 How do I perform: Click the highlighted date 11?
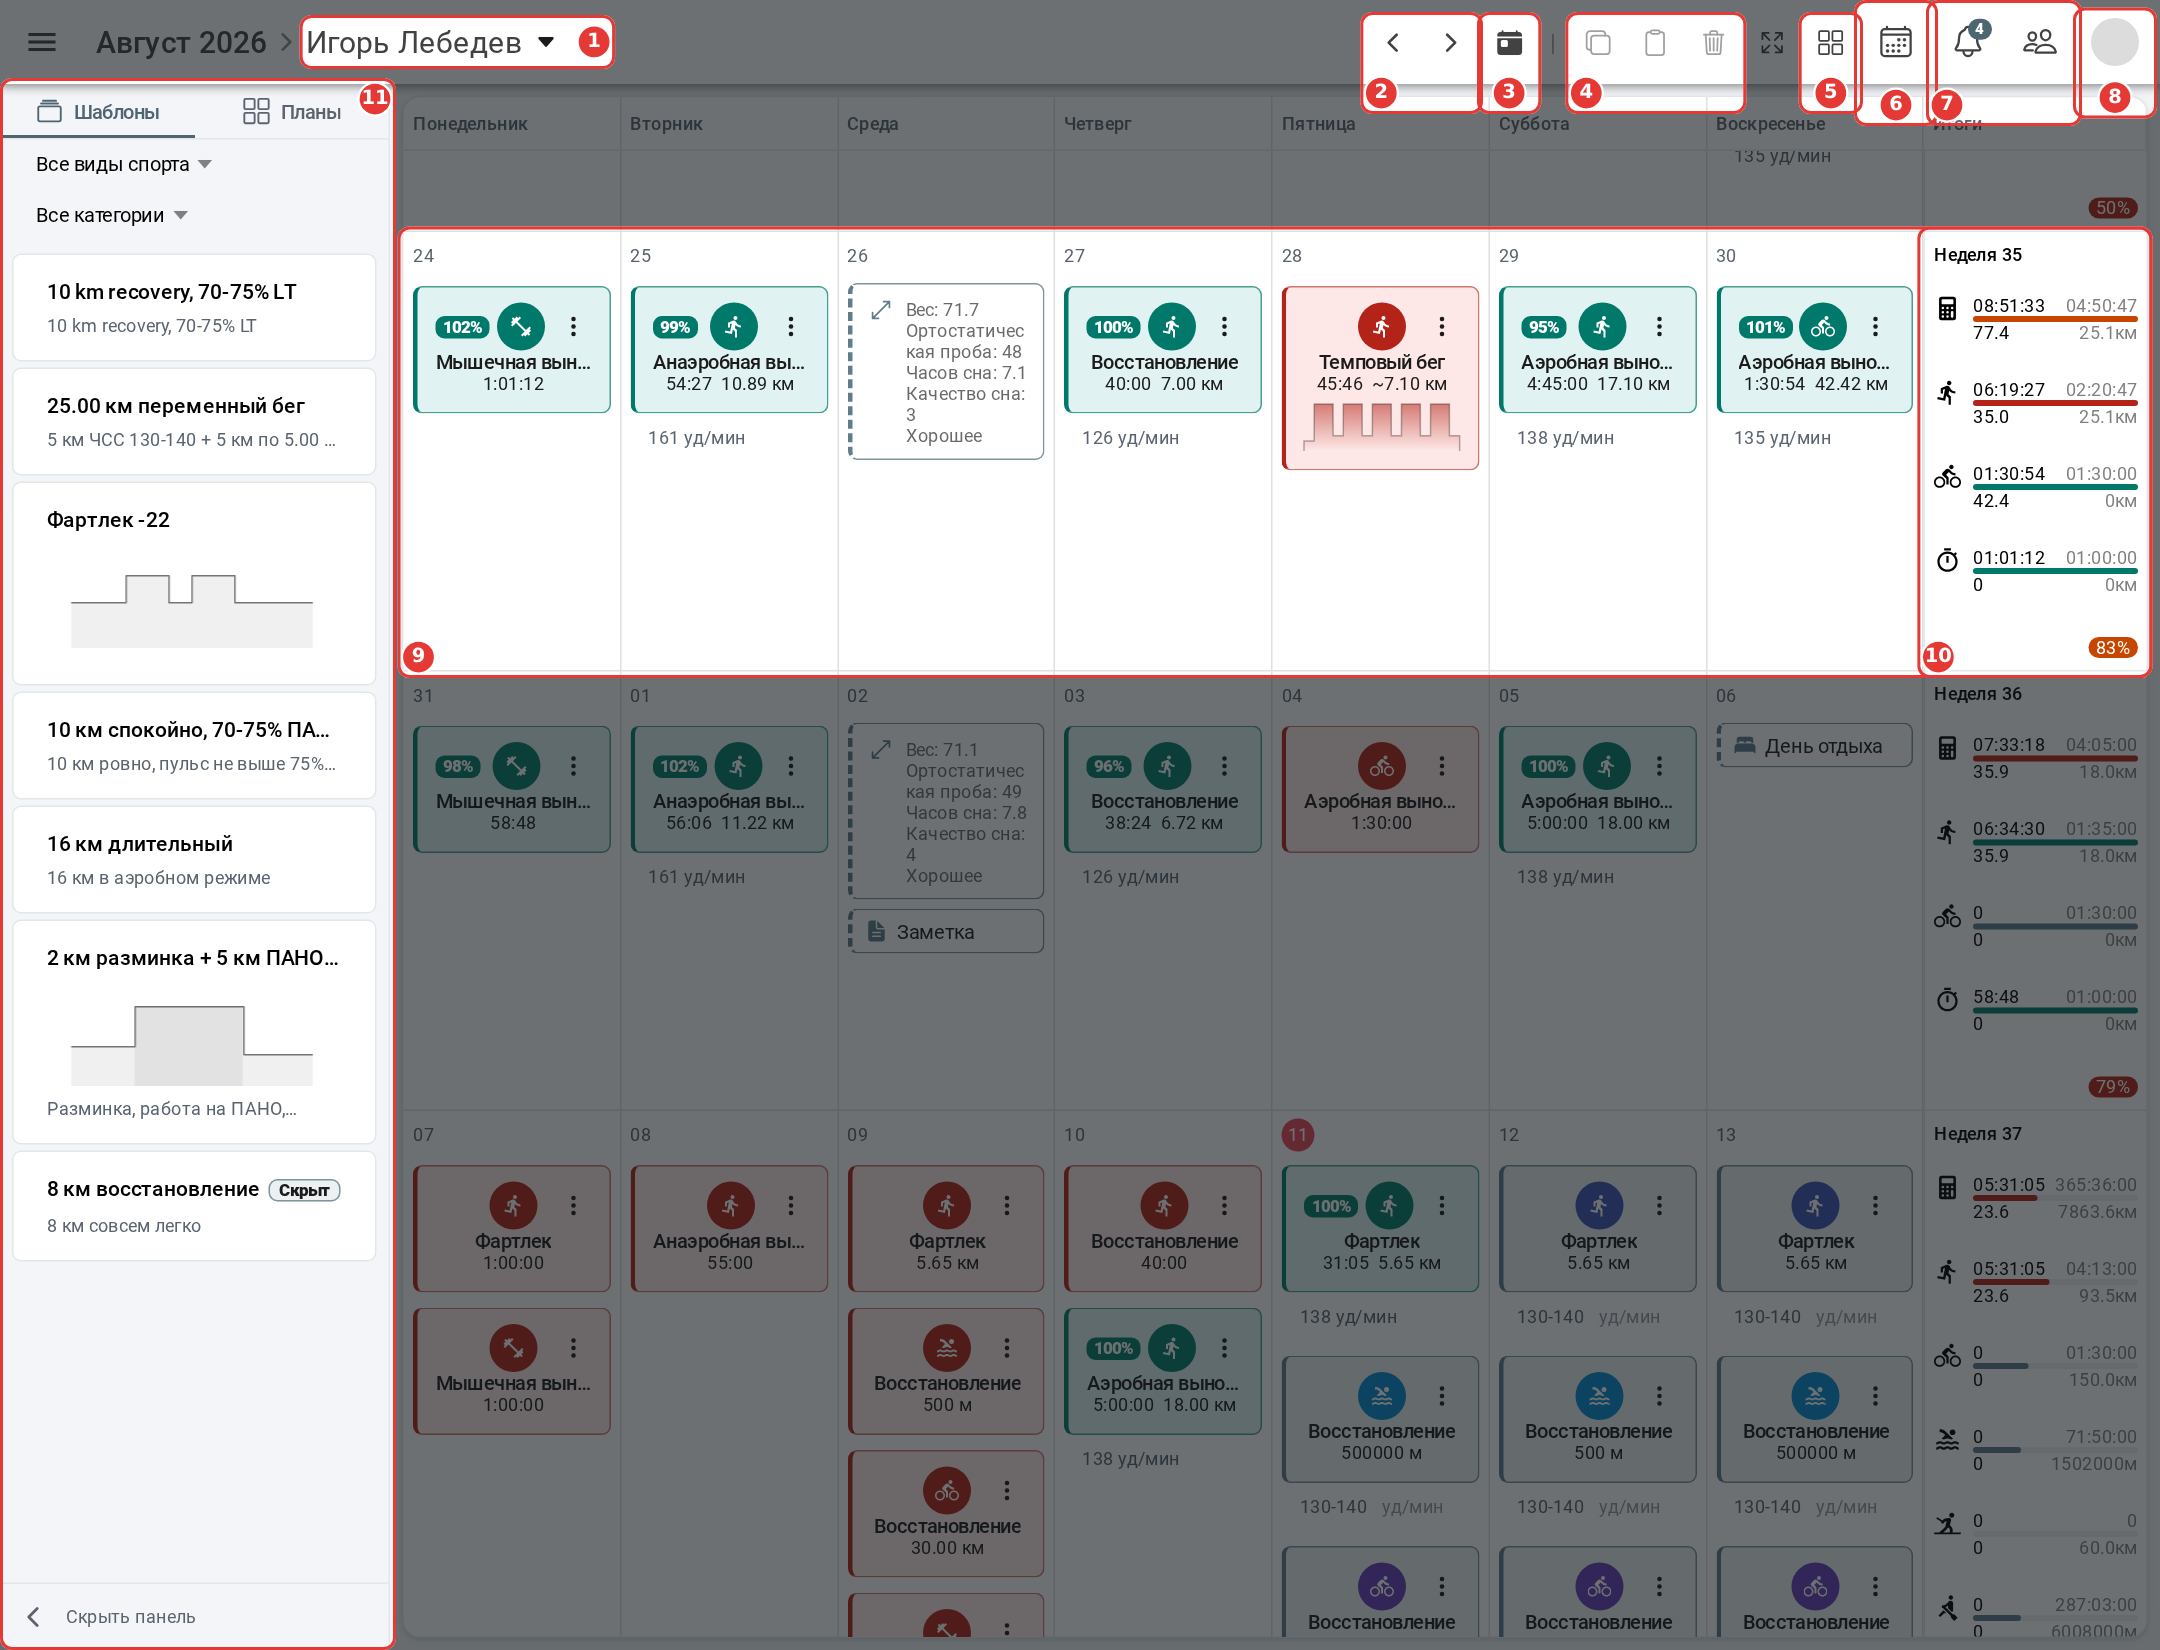[1297, 1135]
